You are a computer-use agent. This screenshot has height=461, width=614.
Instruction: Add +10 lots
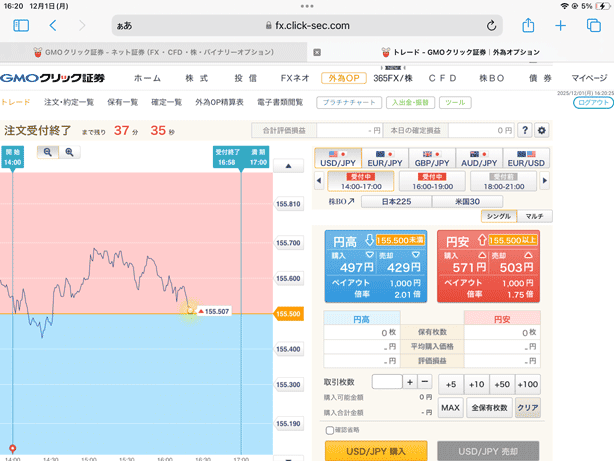pos(477,385)
